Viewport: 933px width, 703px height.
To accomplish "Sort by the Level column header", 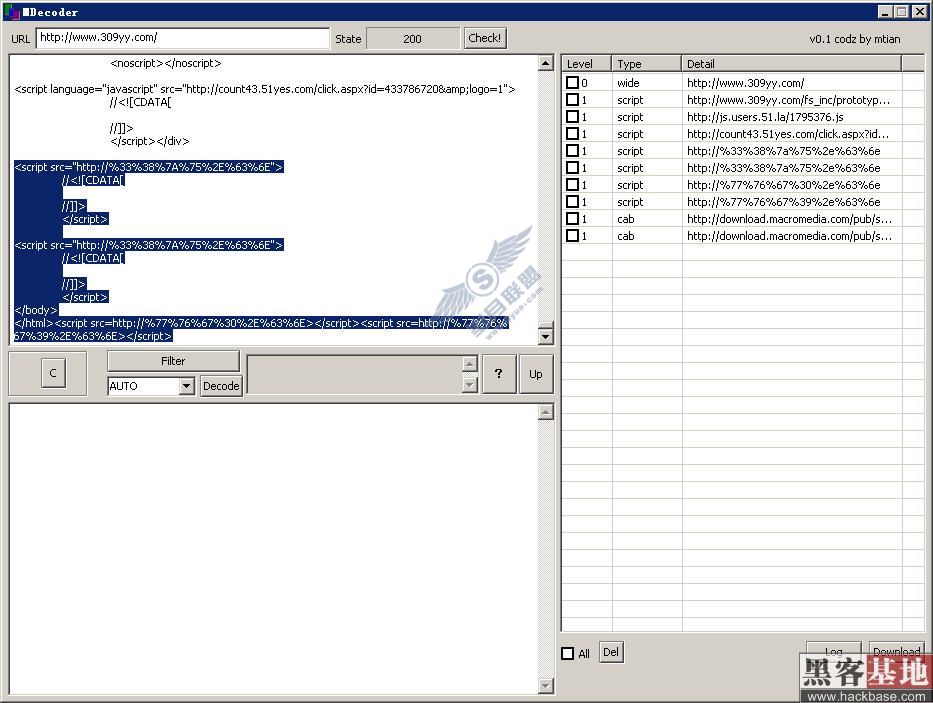I will click(x=587, y=64).
